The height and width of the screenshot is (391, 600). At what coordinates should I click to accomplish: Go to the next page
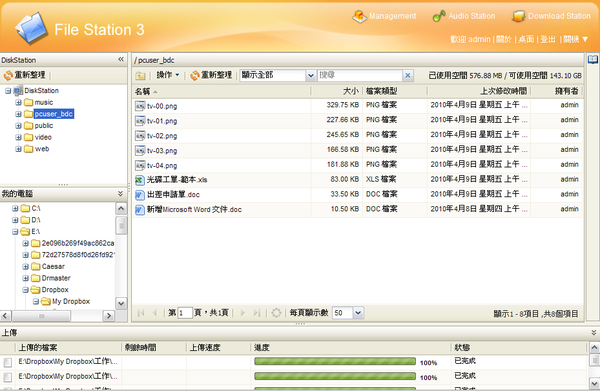pyautogui.click(x=242, y=313)
